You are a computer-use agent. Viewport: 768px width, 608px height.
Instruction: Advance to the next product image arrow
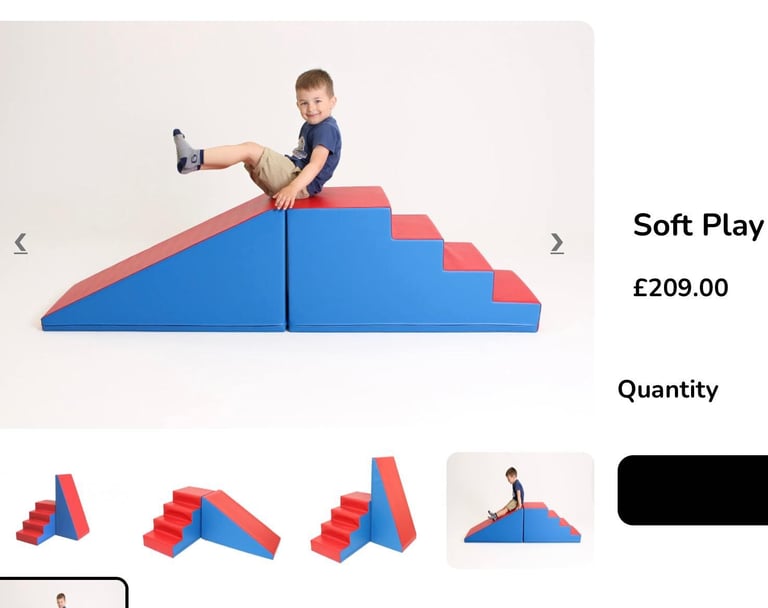[557, 243]
